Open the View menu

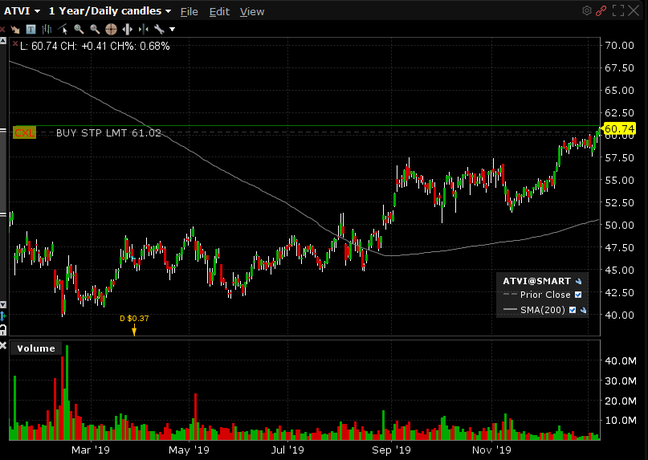[252, 12]
